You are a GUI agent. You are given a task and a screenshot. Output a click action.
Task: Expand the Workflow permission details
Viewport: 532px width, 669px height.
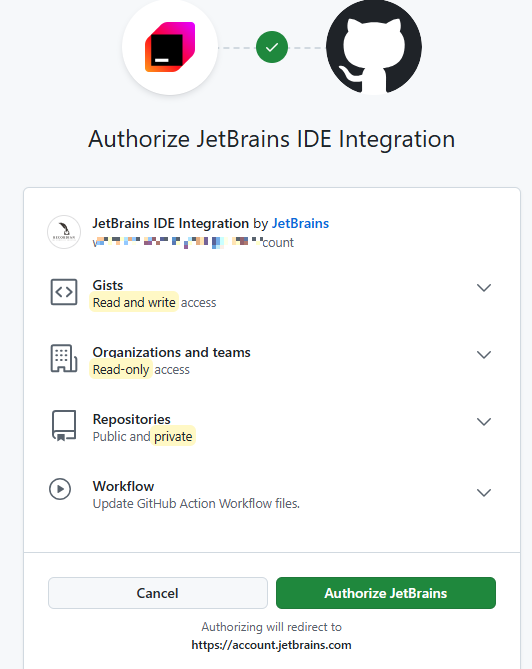[x=484, y=492]
